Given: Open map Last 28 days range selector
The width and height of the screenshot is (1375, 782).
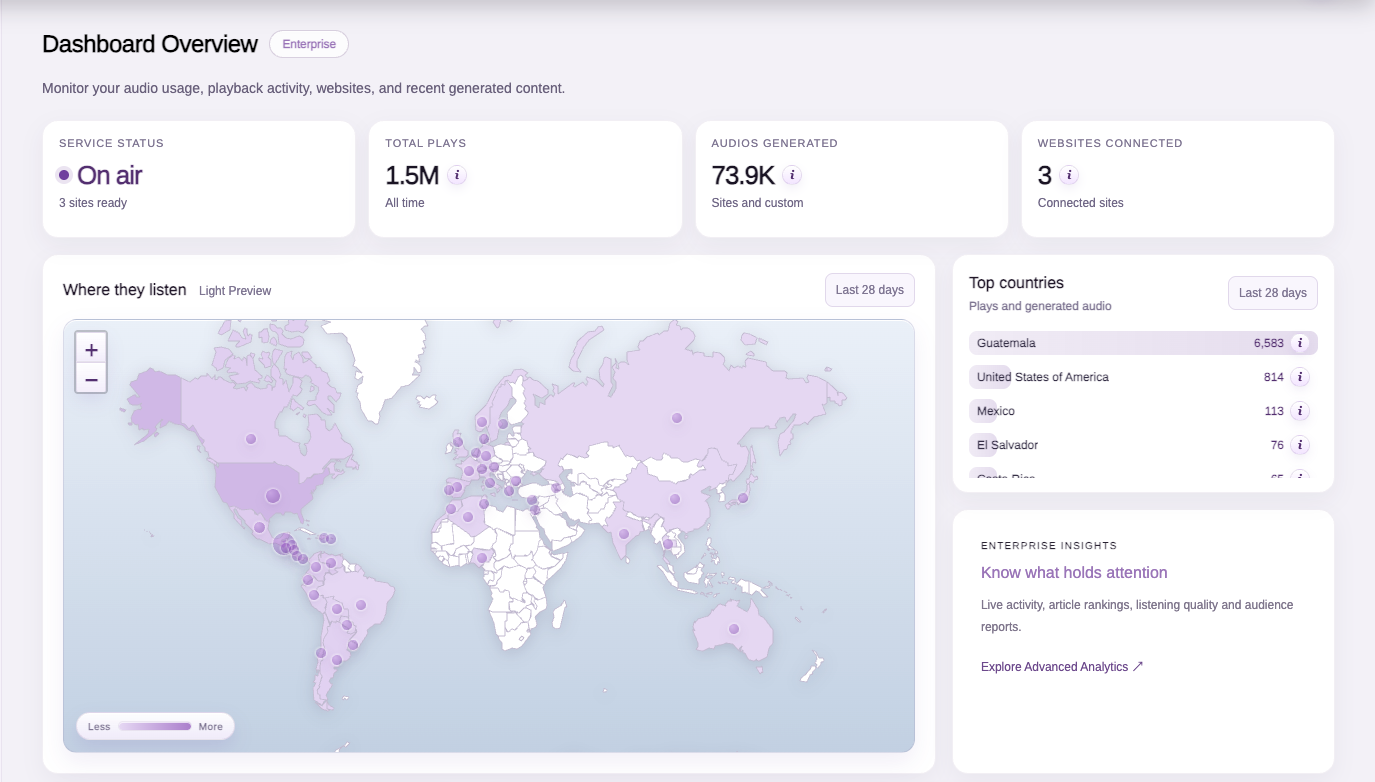Looking at the screenshot, I should pyautogui.click(x=869, y=290).
